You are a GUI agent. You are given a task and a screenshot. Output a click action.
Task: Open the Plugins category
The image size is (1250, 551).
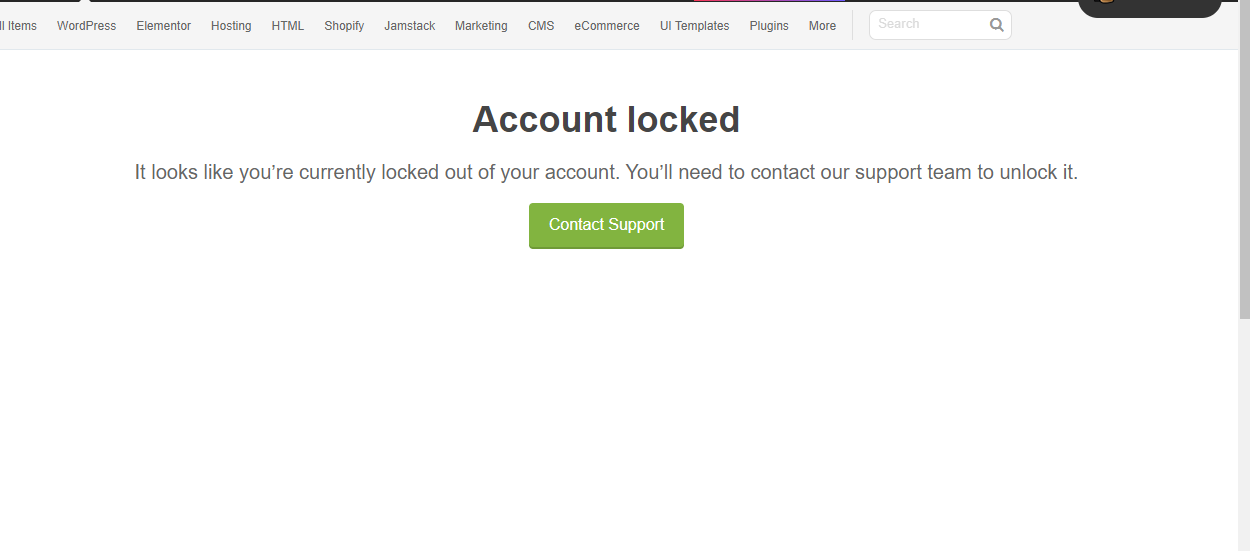click(x=769, y=26)
